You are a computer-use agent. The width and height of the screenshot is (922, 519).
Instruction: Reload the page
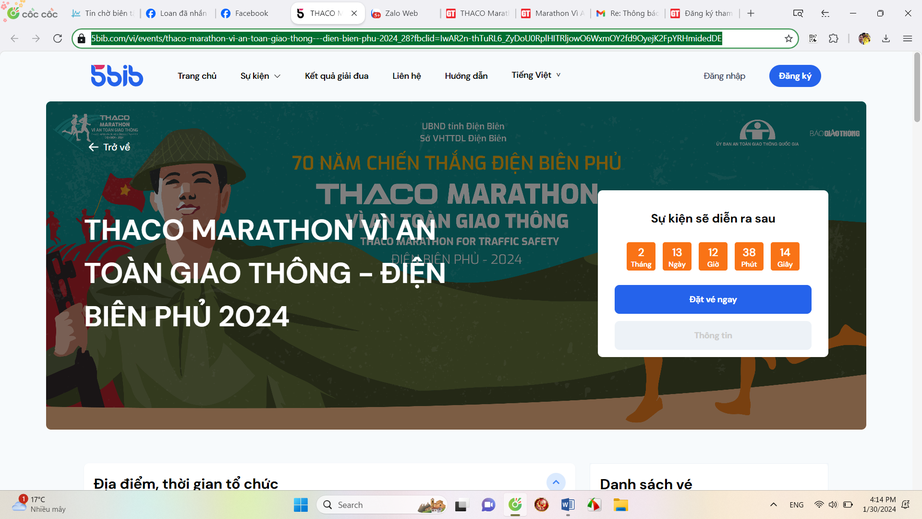[x=57, y=38]
